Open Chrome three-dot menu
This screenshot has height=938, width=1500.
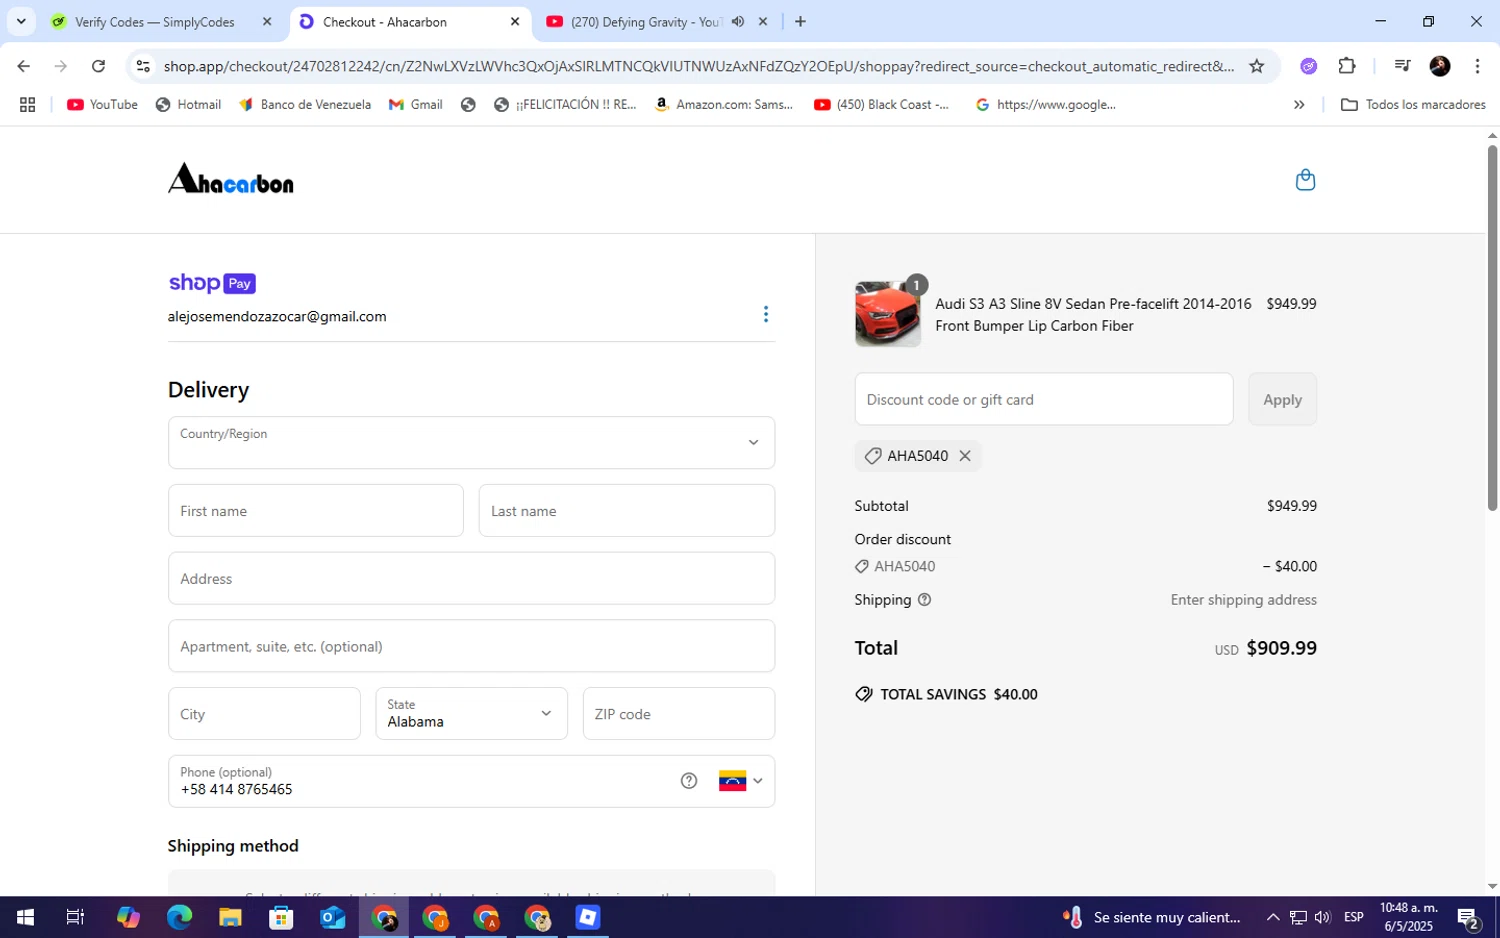1477,66
